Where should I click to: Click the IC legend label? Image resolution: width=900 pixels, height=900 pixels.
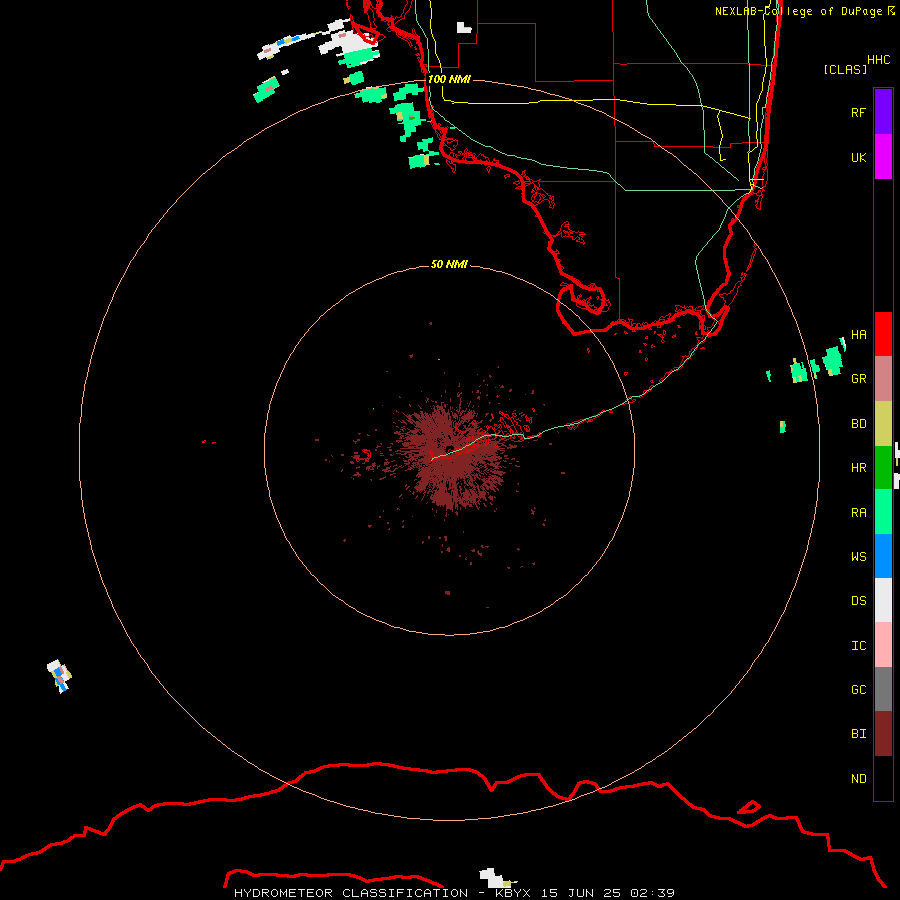858,646
